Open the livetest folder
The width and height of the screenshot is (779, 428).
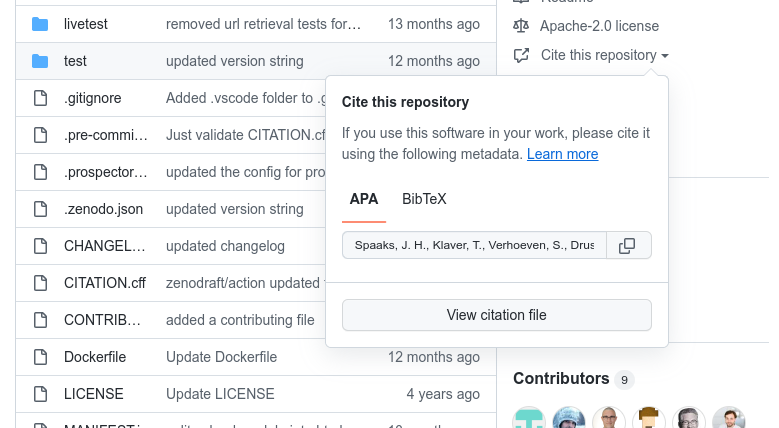[x=85, y=24]
